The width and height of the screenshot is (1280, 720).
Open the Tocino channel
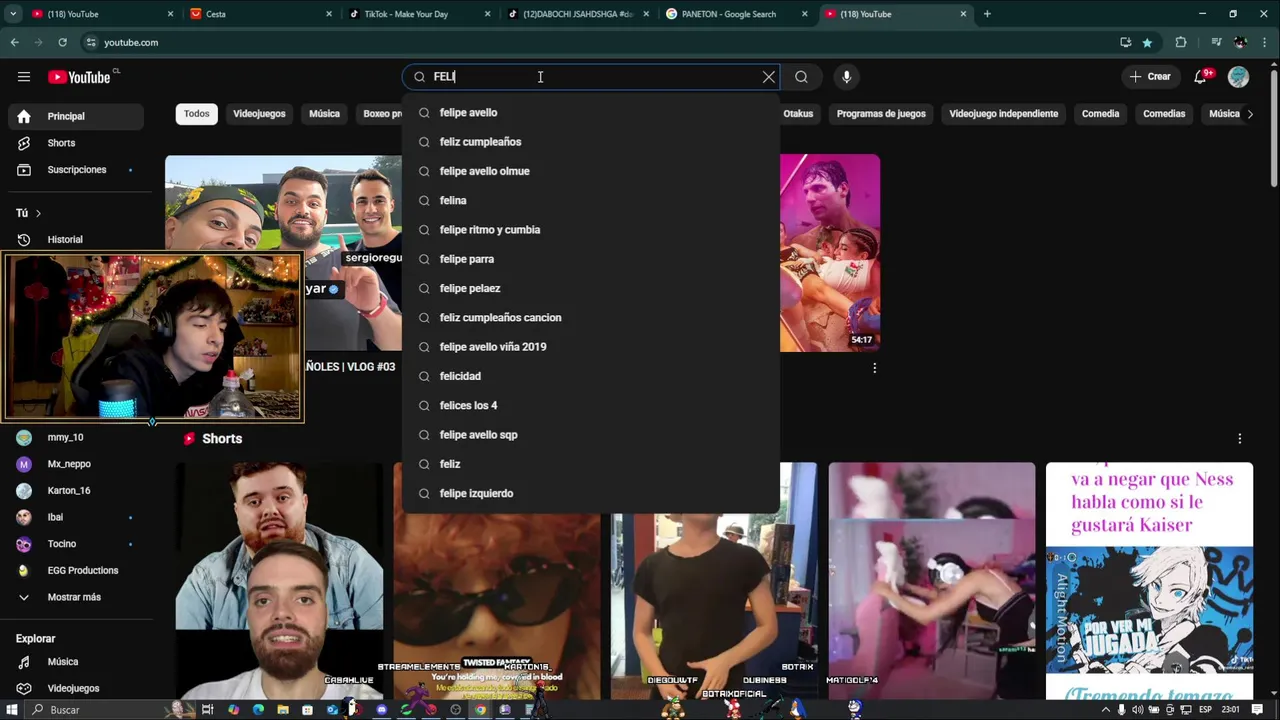76,544
